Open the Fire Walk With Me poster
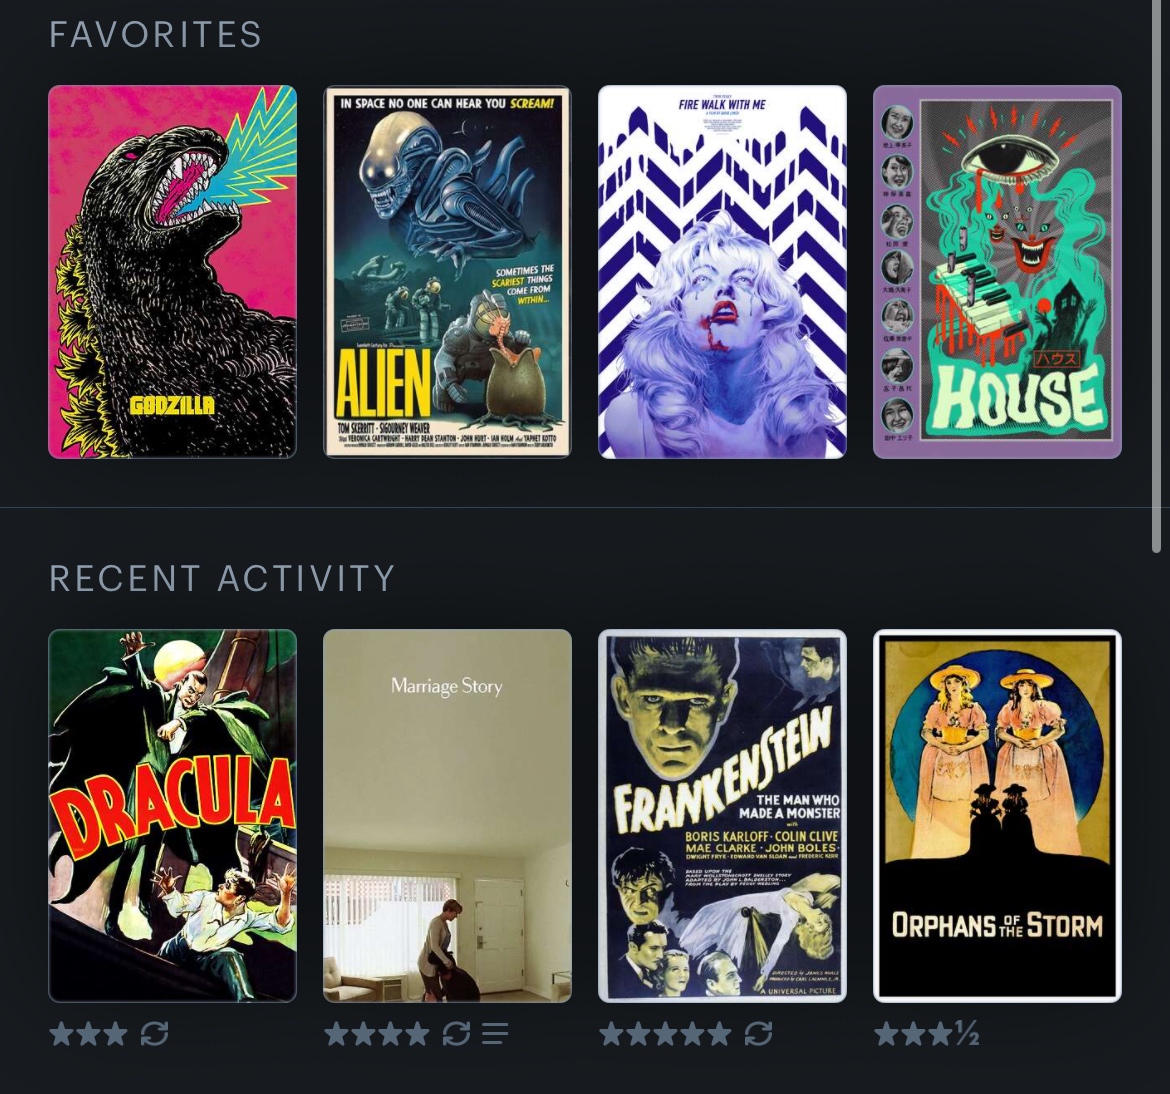The image size is (1170, 1094). [x=722, y=272]
